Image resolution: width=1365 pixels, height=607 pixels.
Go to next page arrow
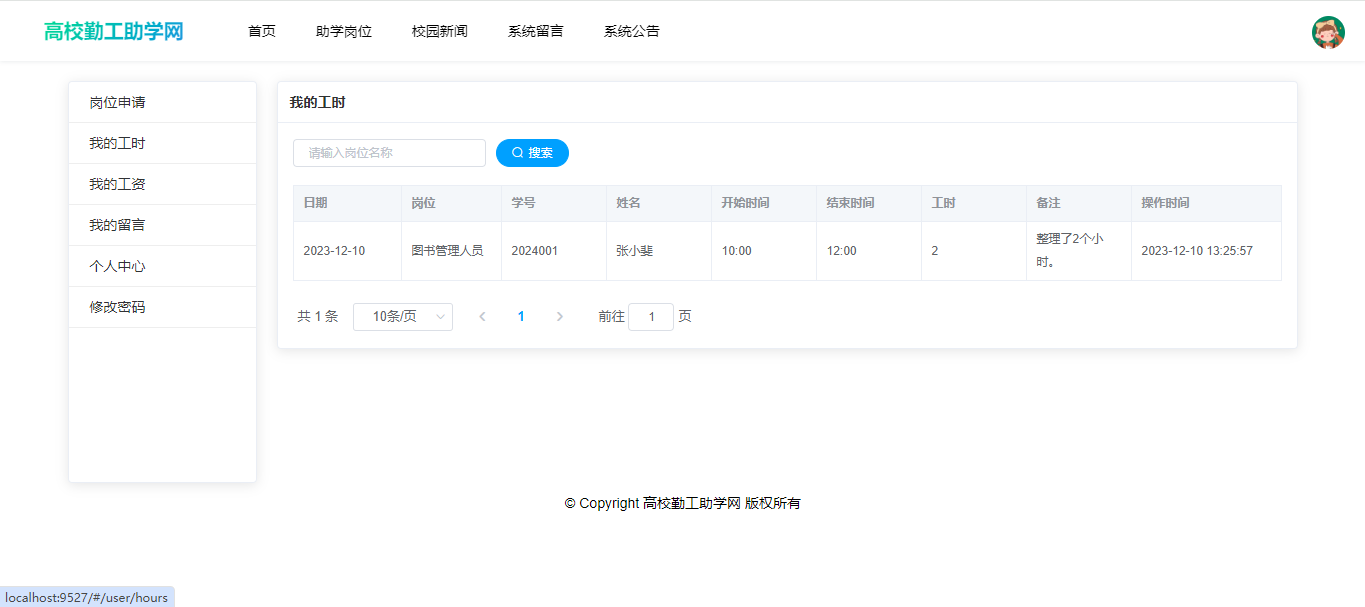pos(559,317)
